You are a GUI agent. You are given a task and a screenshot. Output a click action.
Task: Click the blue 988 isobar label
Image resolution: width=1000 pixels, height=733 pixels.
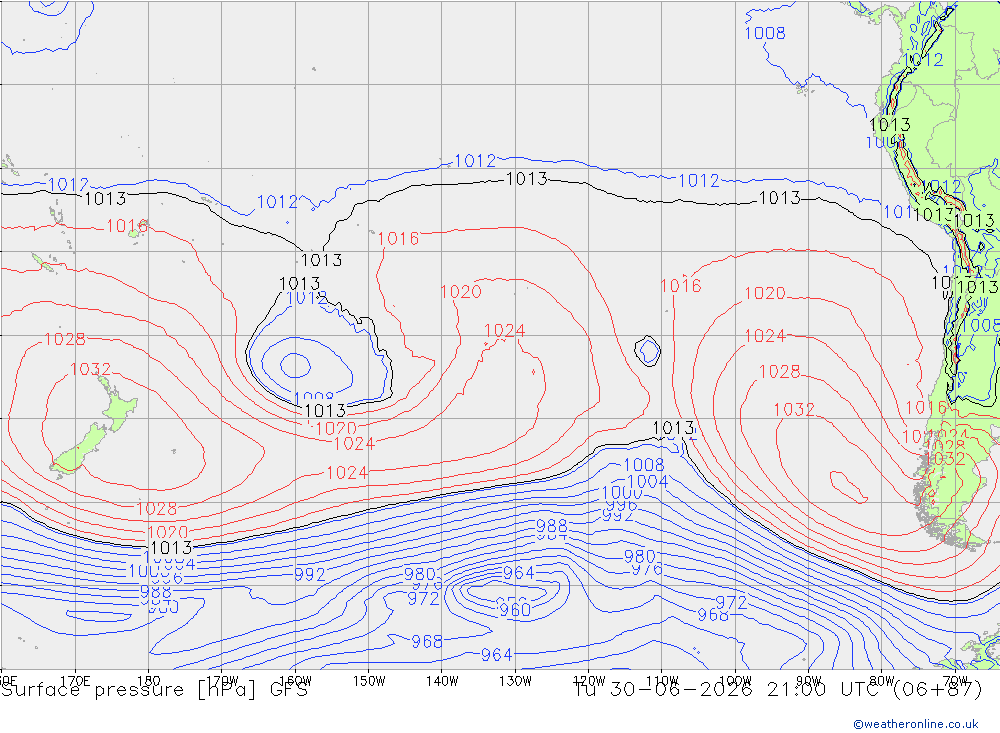552,526
